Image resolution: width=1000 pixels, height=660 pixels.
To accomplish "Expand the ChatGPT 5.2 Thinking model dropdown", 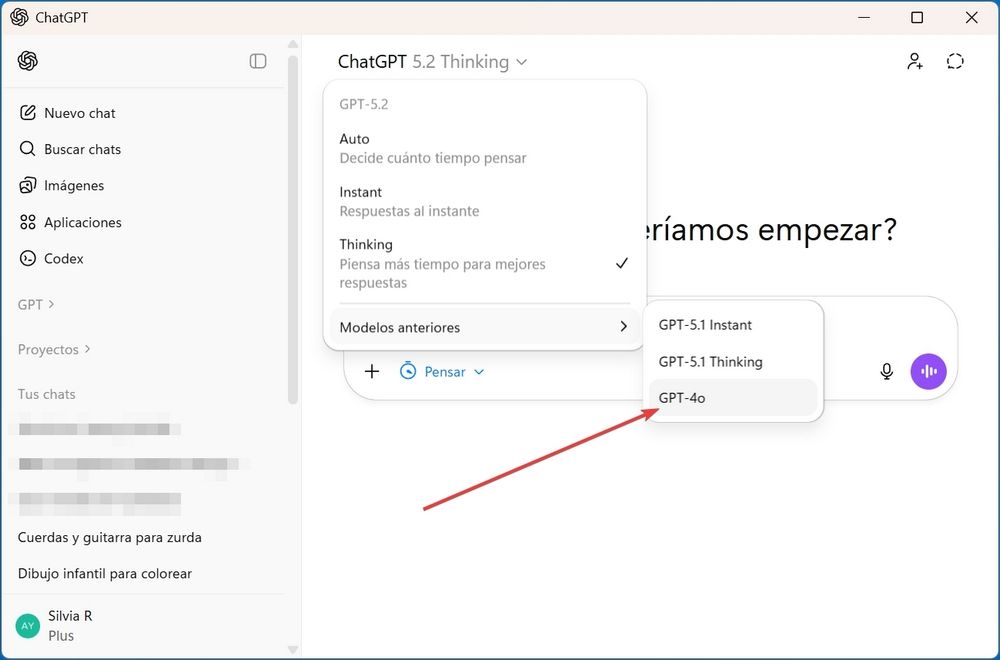I will [432, 62].
